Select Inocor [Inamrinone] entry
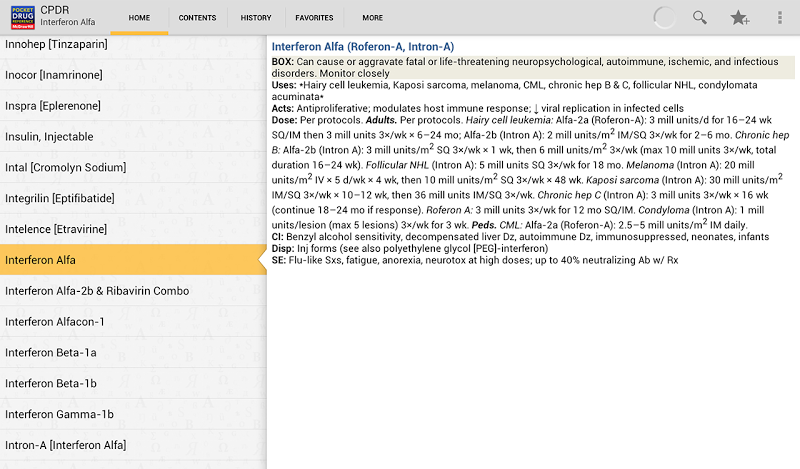The width and height of the screenshot is (800, 469). pyautogui.click(x=133, y=75)
